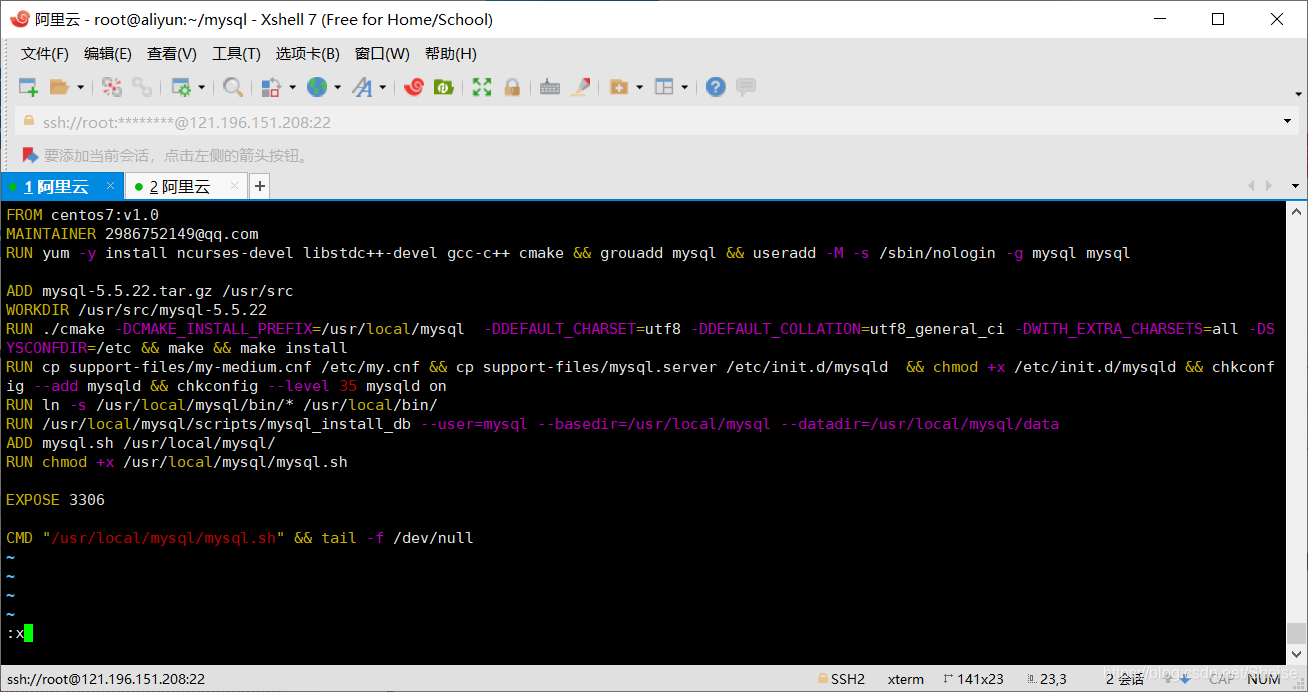
Task: Click the Find magnifier icon
Action: [233, 87]
